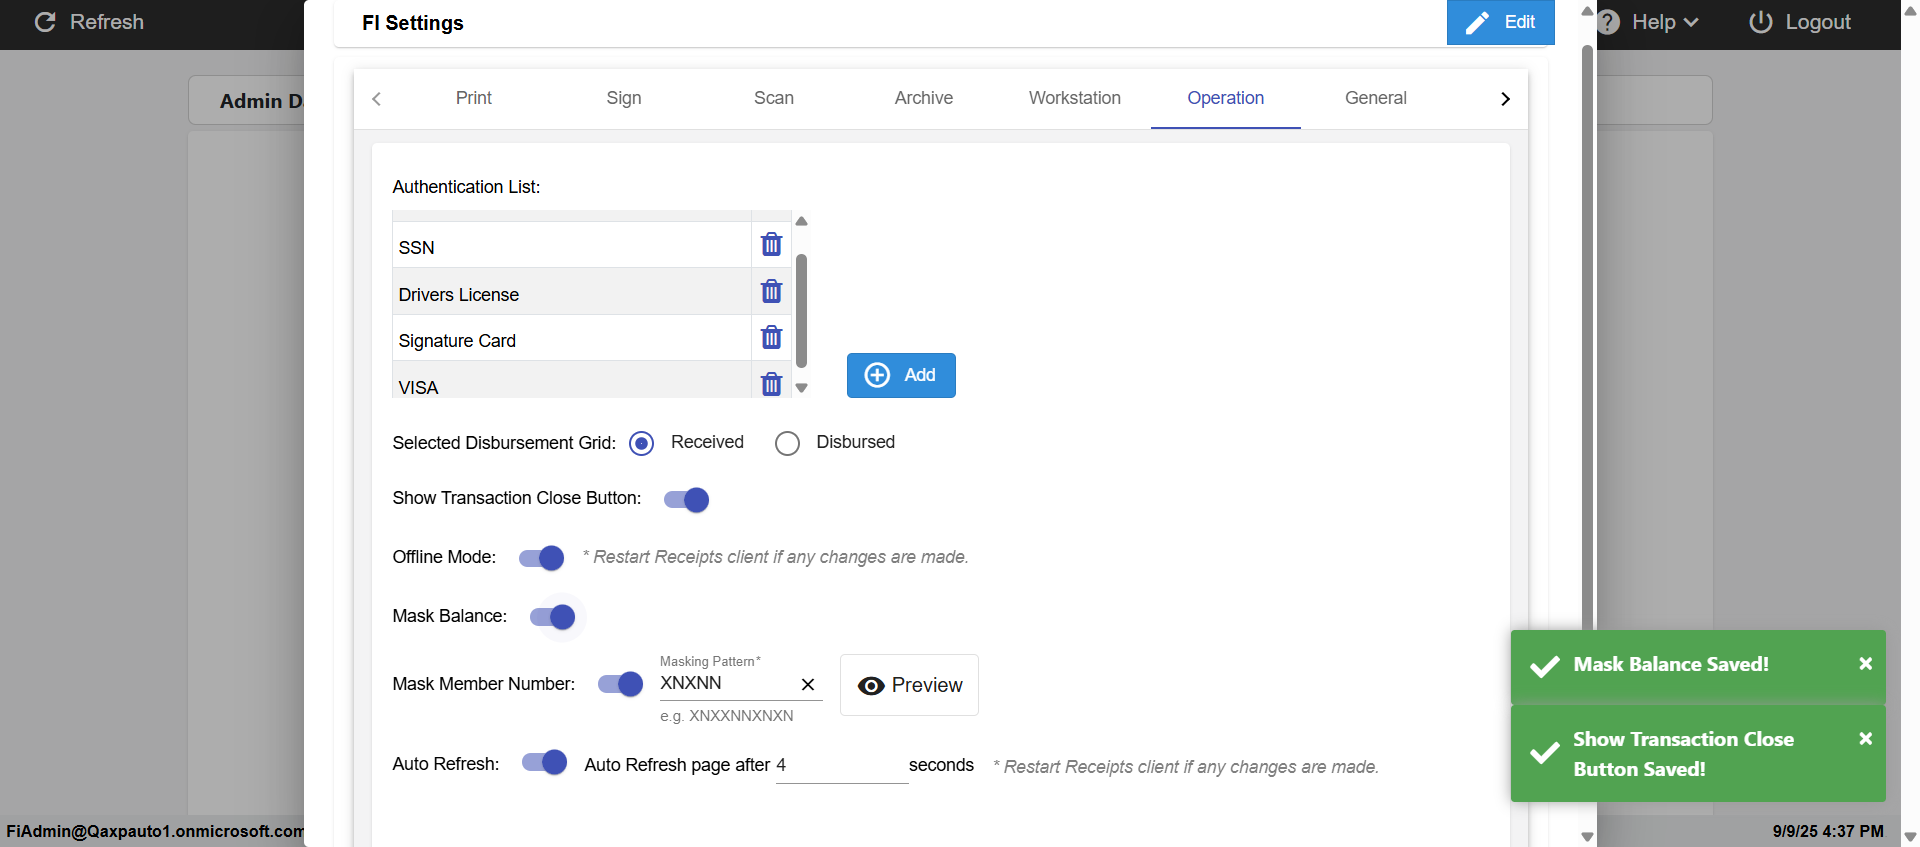The image size is (1920, 847).
Task: Clear the masking pattern field
Action: (x=808, y=685)
